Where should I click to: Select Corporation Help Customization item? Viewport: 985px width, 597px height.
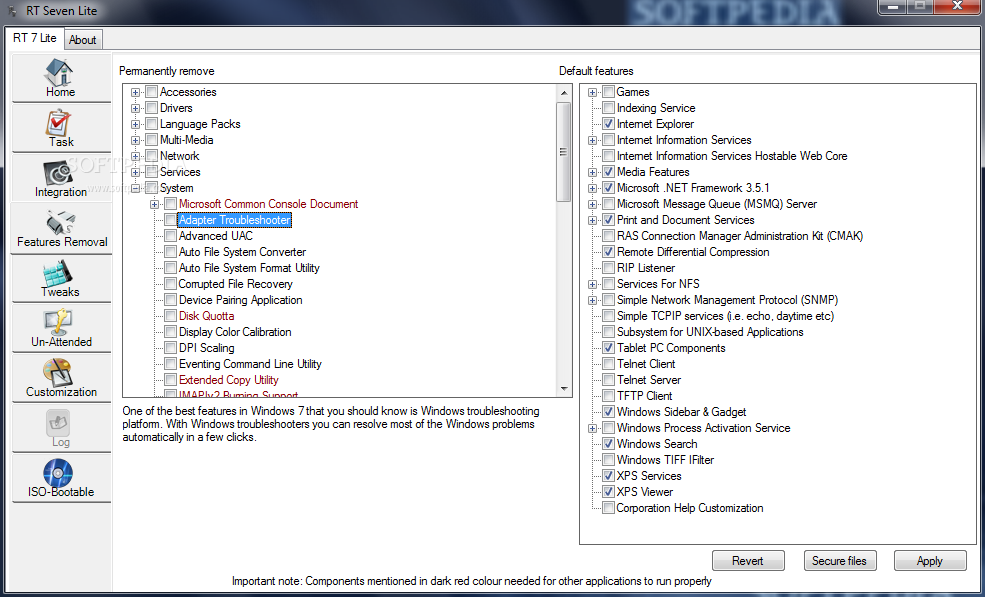coord(690,508)
